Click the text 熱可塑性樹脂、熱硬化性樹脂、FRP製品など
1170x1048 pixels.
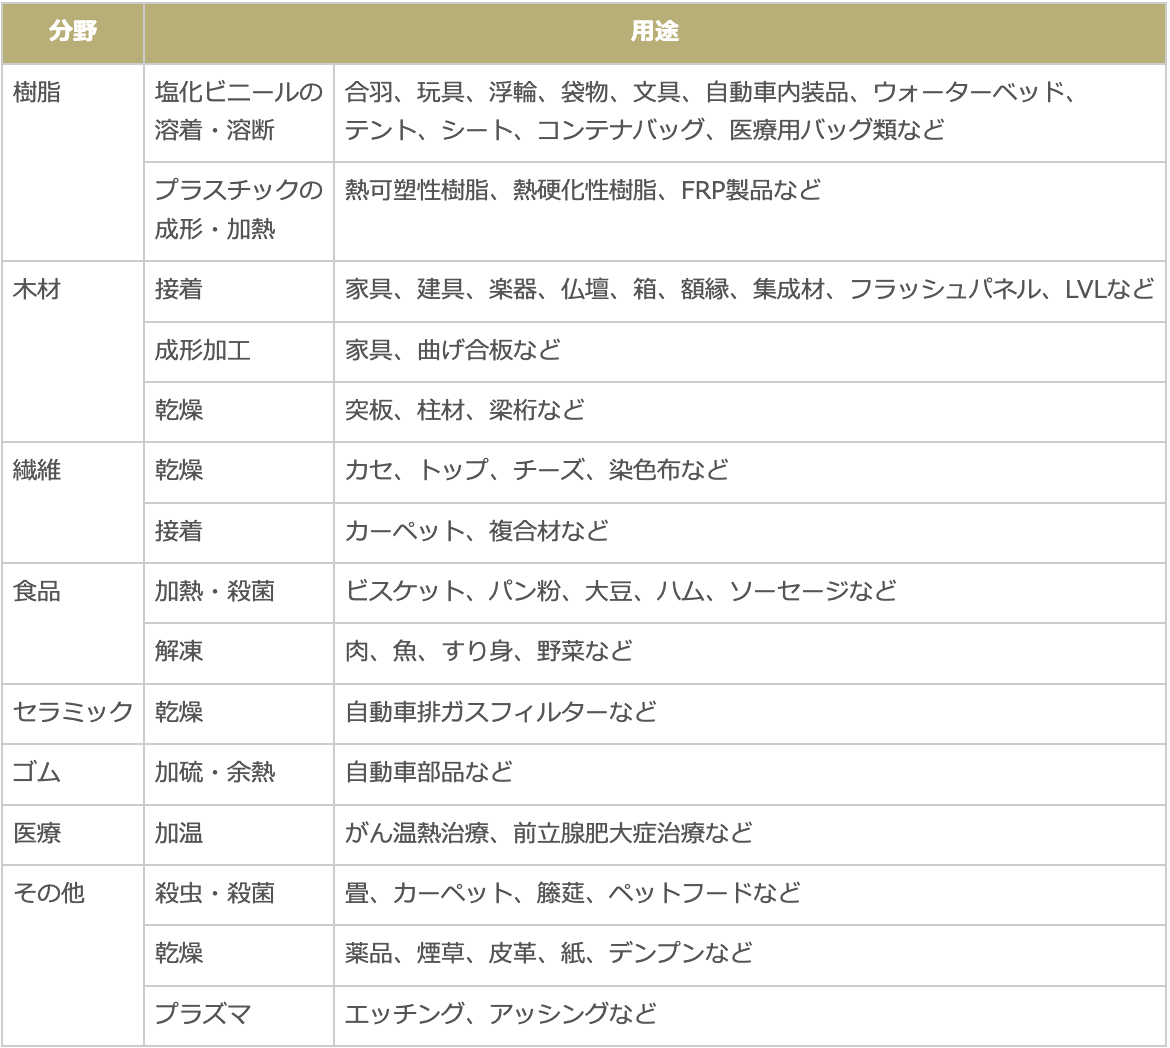click(x=582, y=190)
